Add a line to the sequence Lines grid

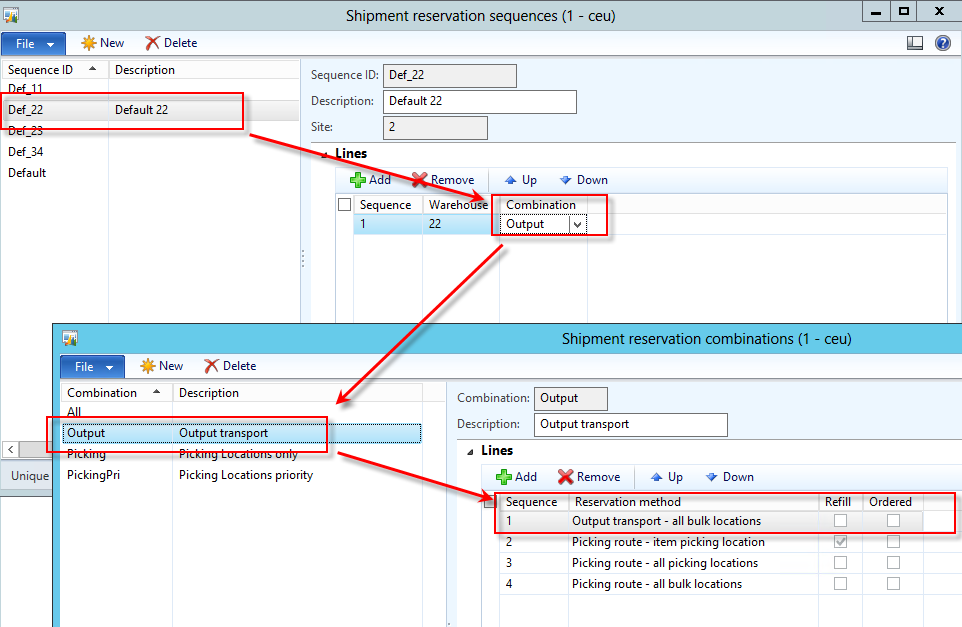[370, 180]
